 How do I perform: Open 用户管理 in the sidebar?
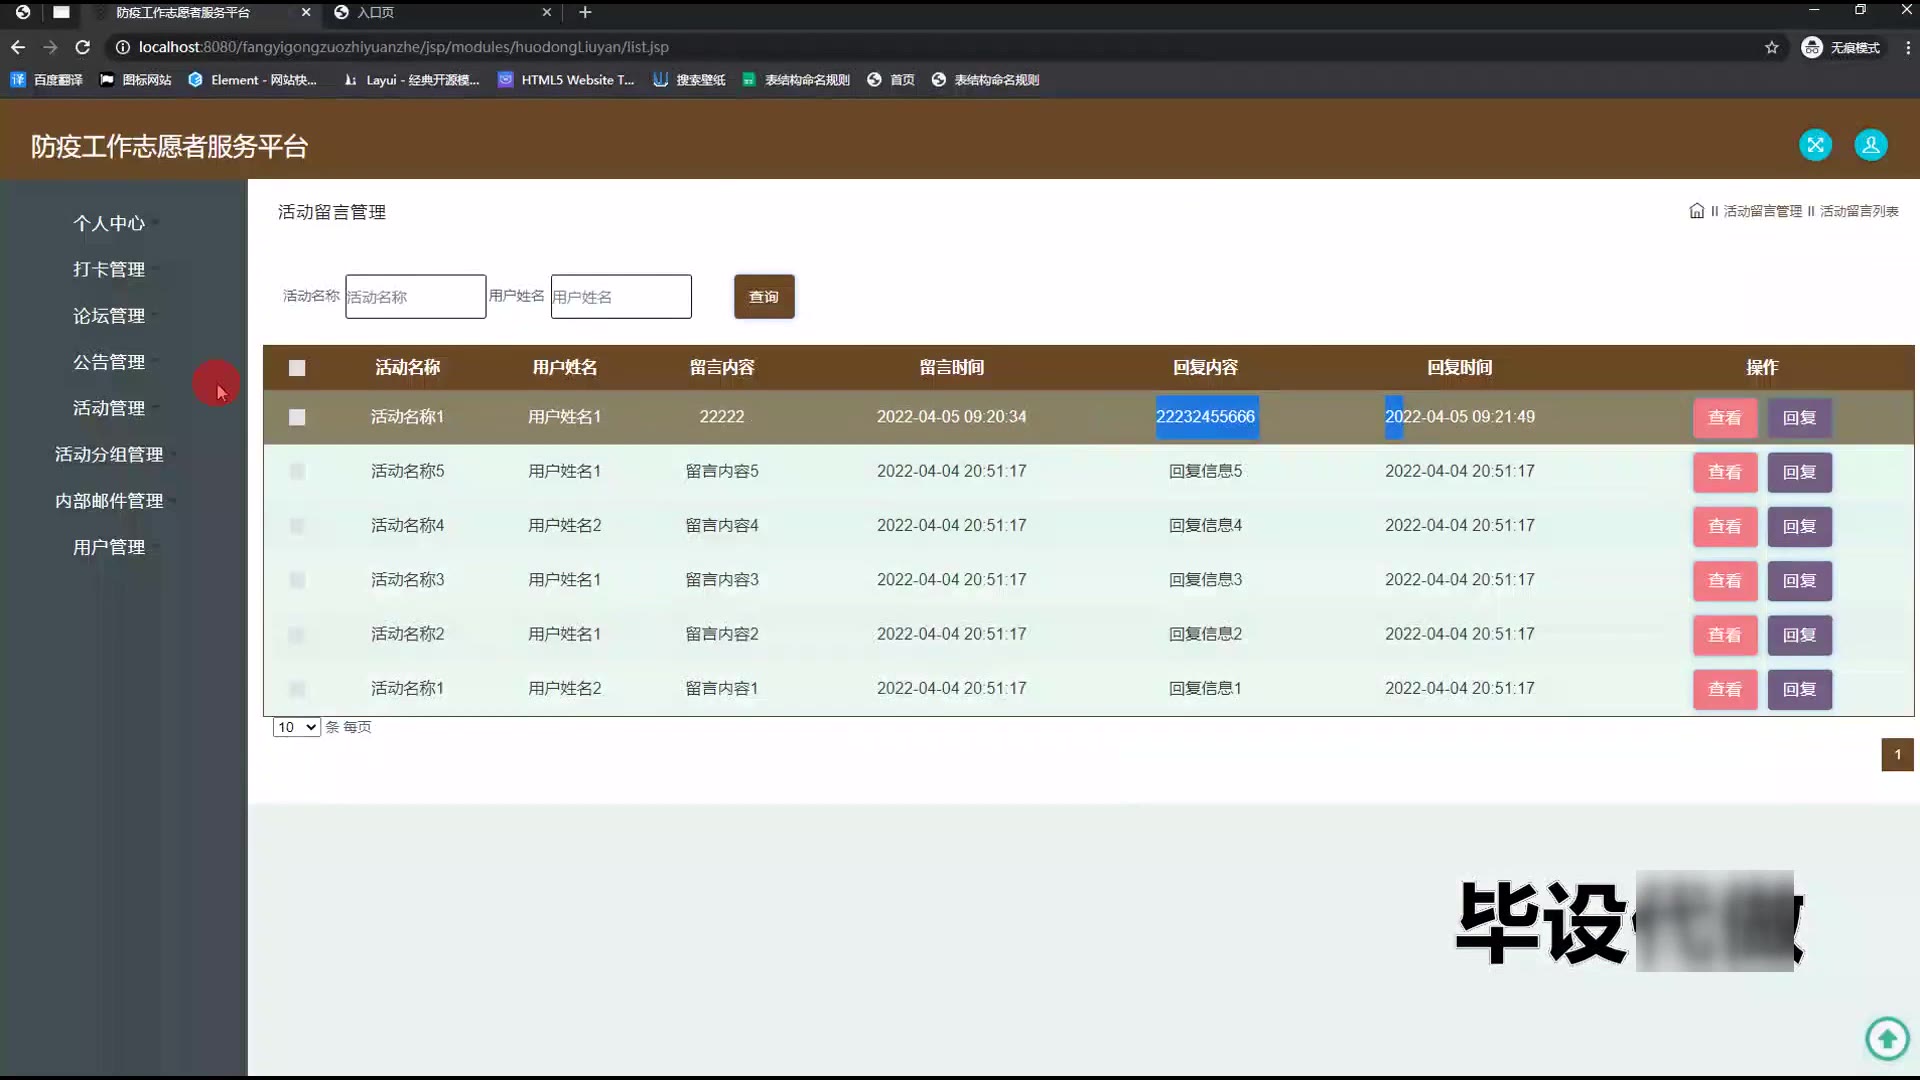109,547
